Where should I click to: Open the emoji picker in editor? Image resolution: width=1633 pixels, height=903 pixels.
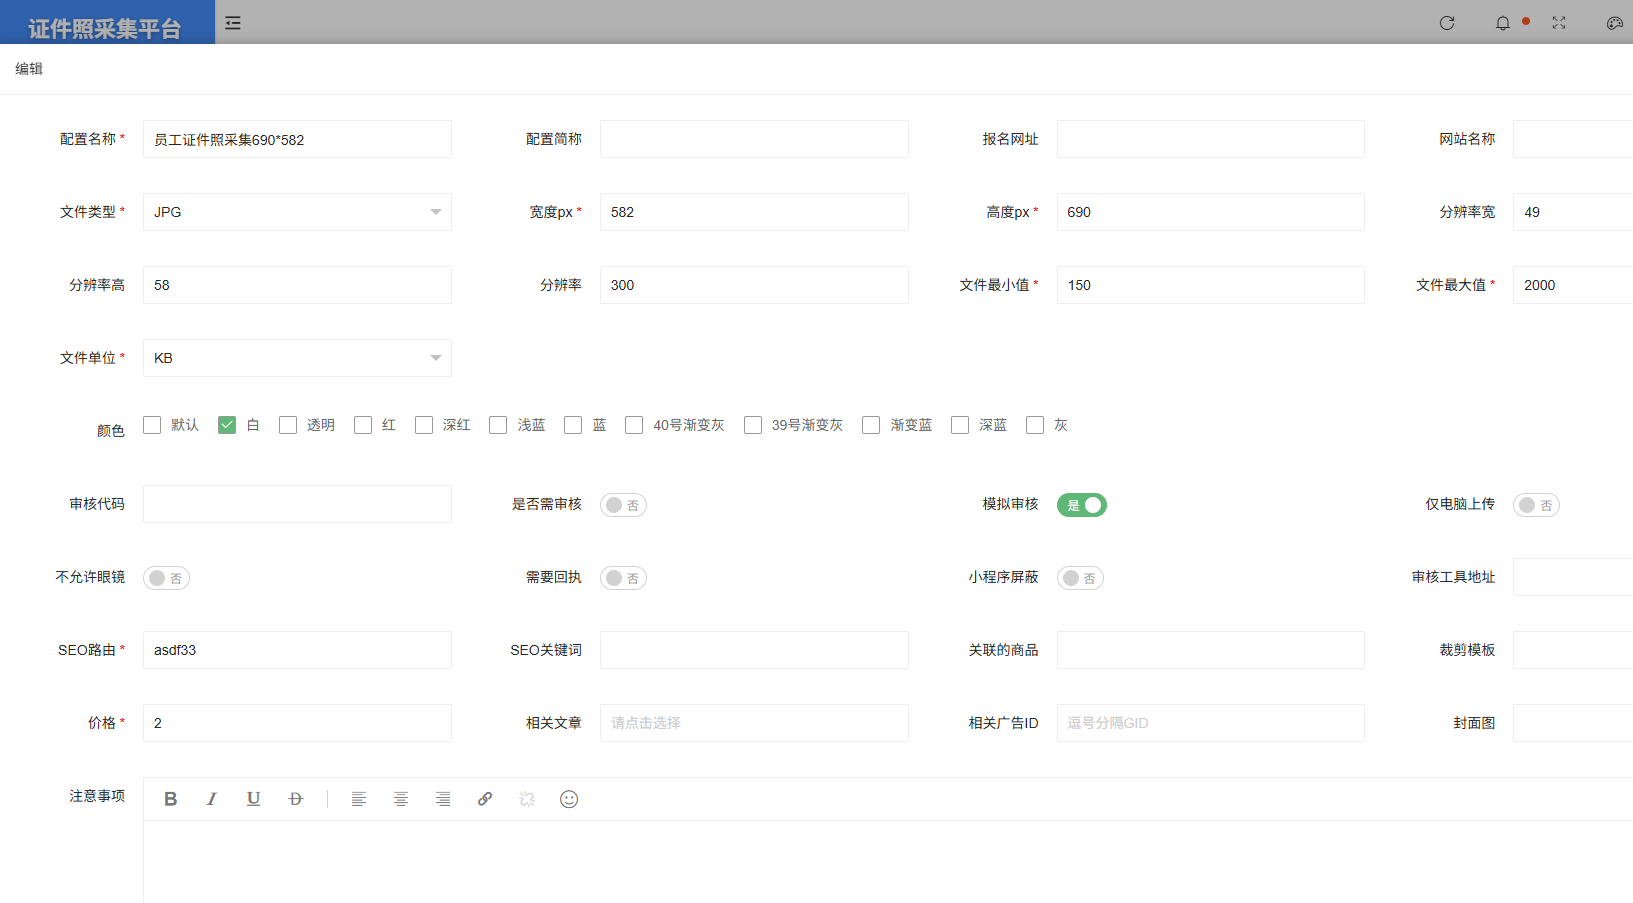(x=569, y=799)
